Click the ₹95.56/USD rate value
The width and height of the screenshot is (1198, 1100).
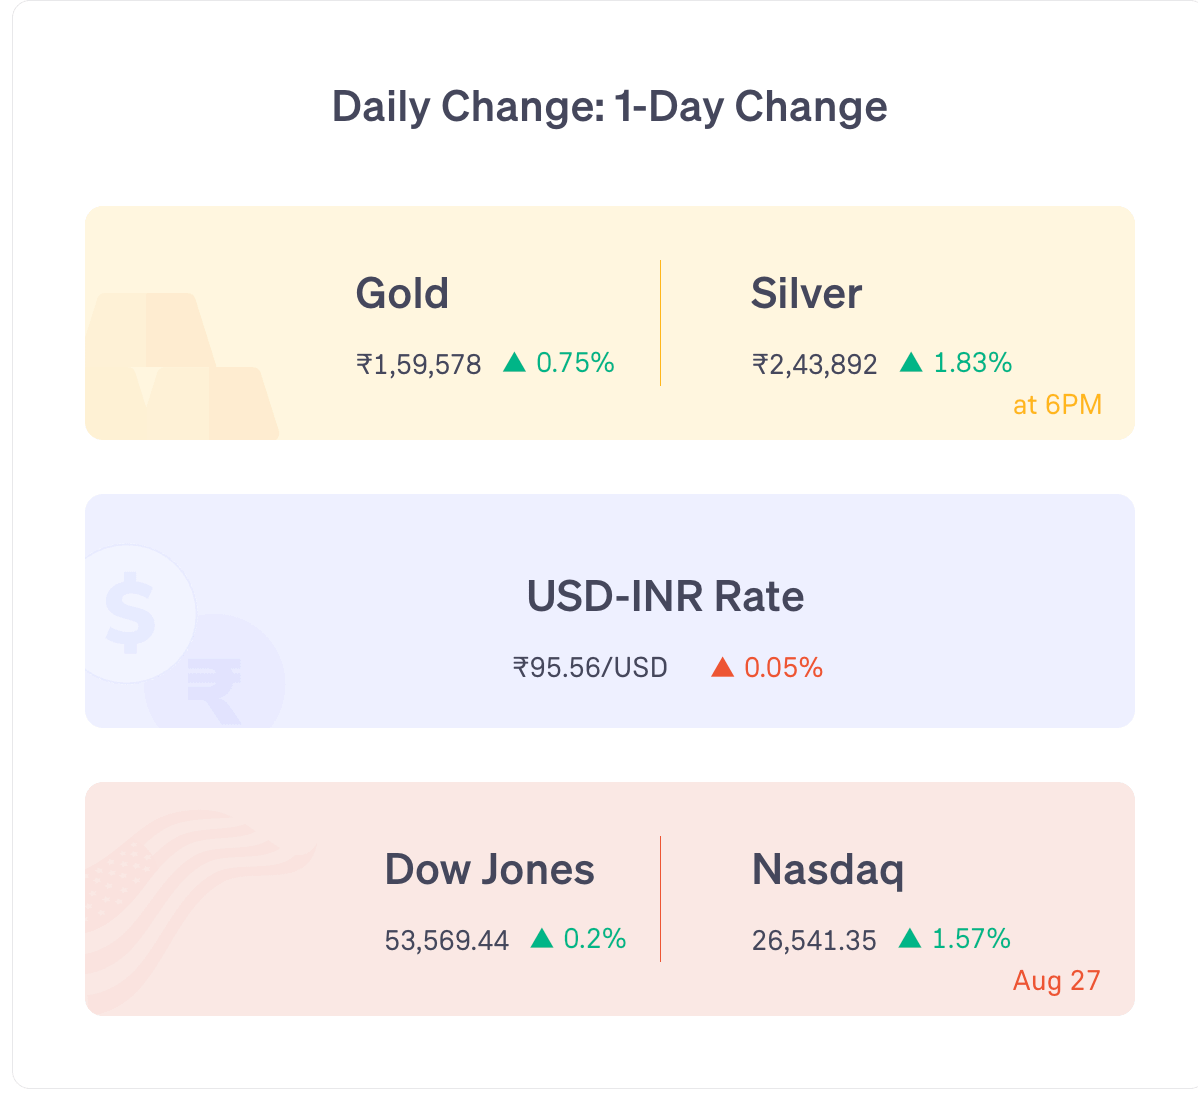[x=590, y=668]
